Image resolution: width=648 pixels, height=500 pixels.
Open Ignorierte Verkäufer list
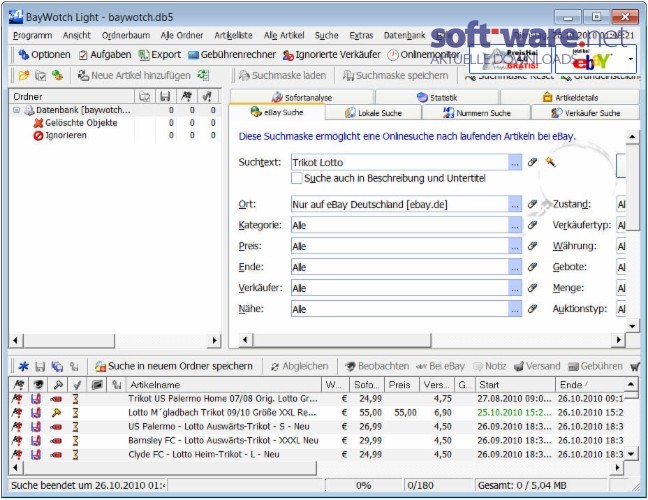pos(332,55)
